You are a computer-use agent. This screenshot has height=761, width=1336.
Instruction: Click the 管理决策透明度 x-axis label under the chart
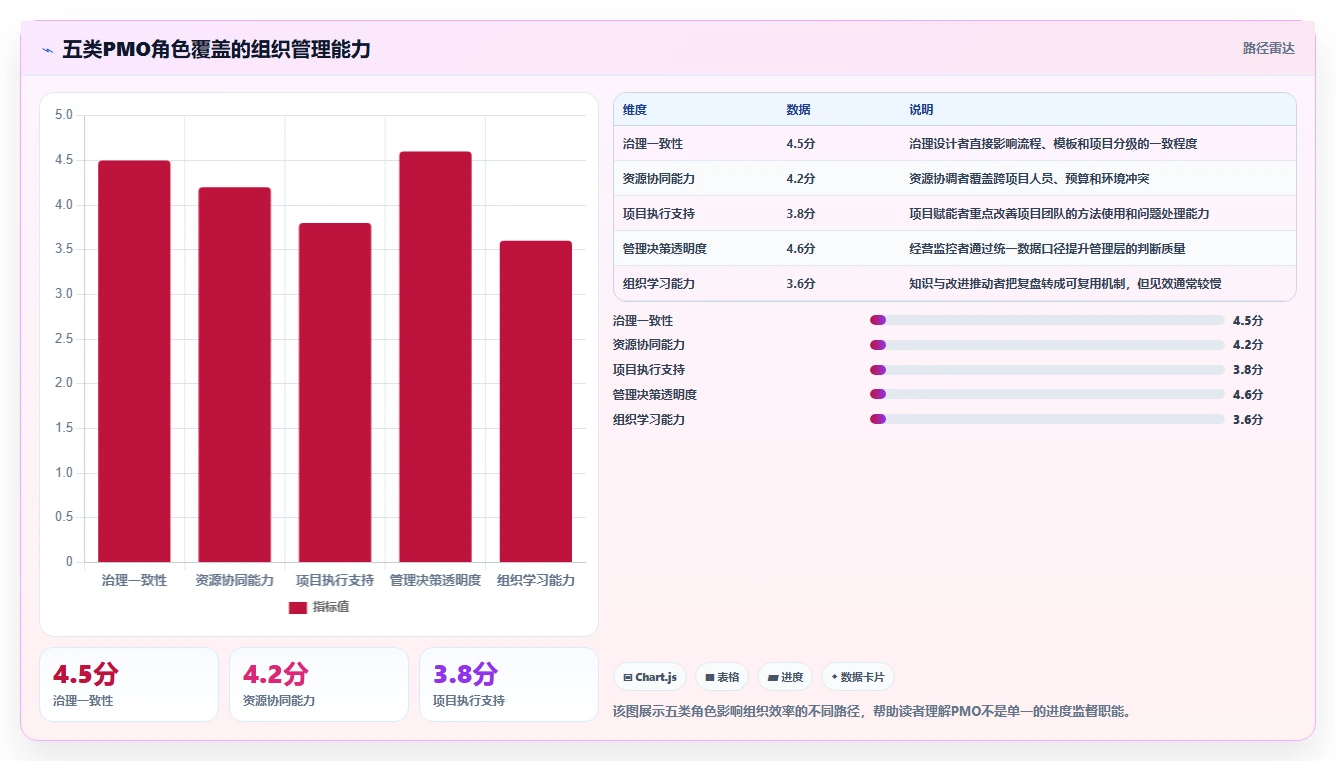click(x=435, y=580)
